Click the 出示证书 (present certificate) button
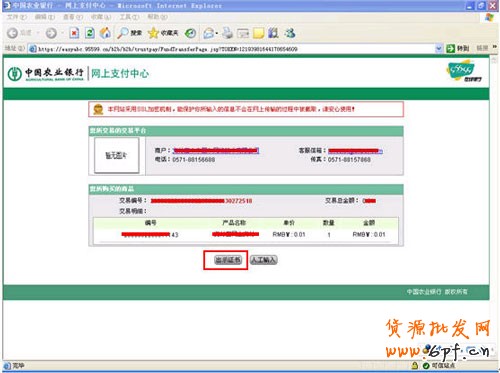This screenshot has height=373, width=500. click(x=228, y=260)
